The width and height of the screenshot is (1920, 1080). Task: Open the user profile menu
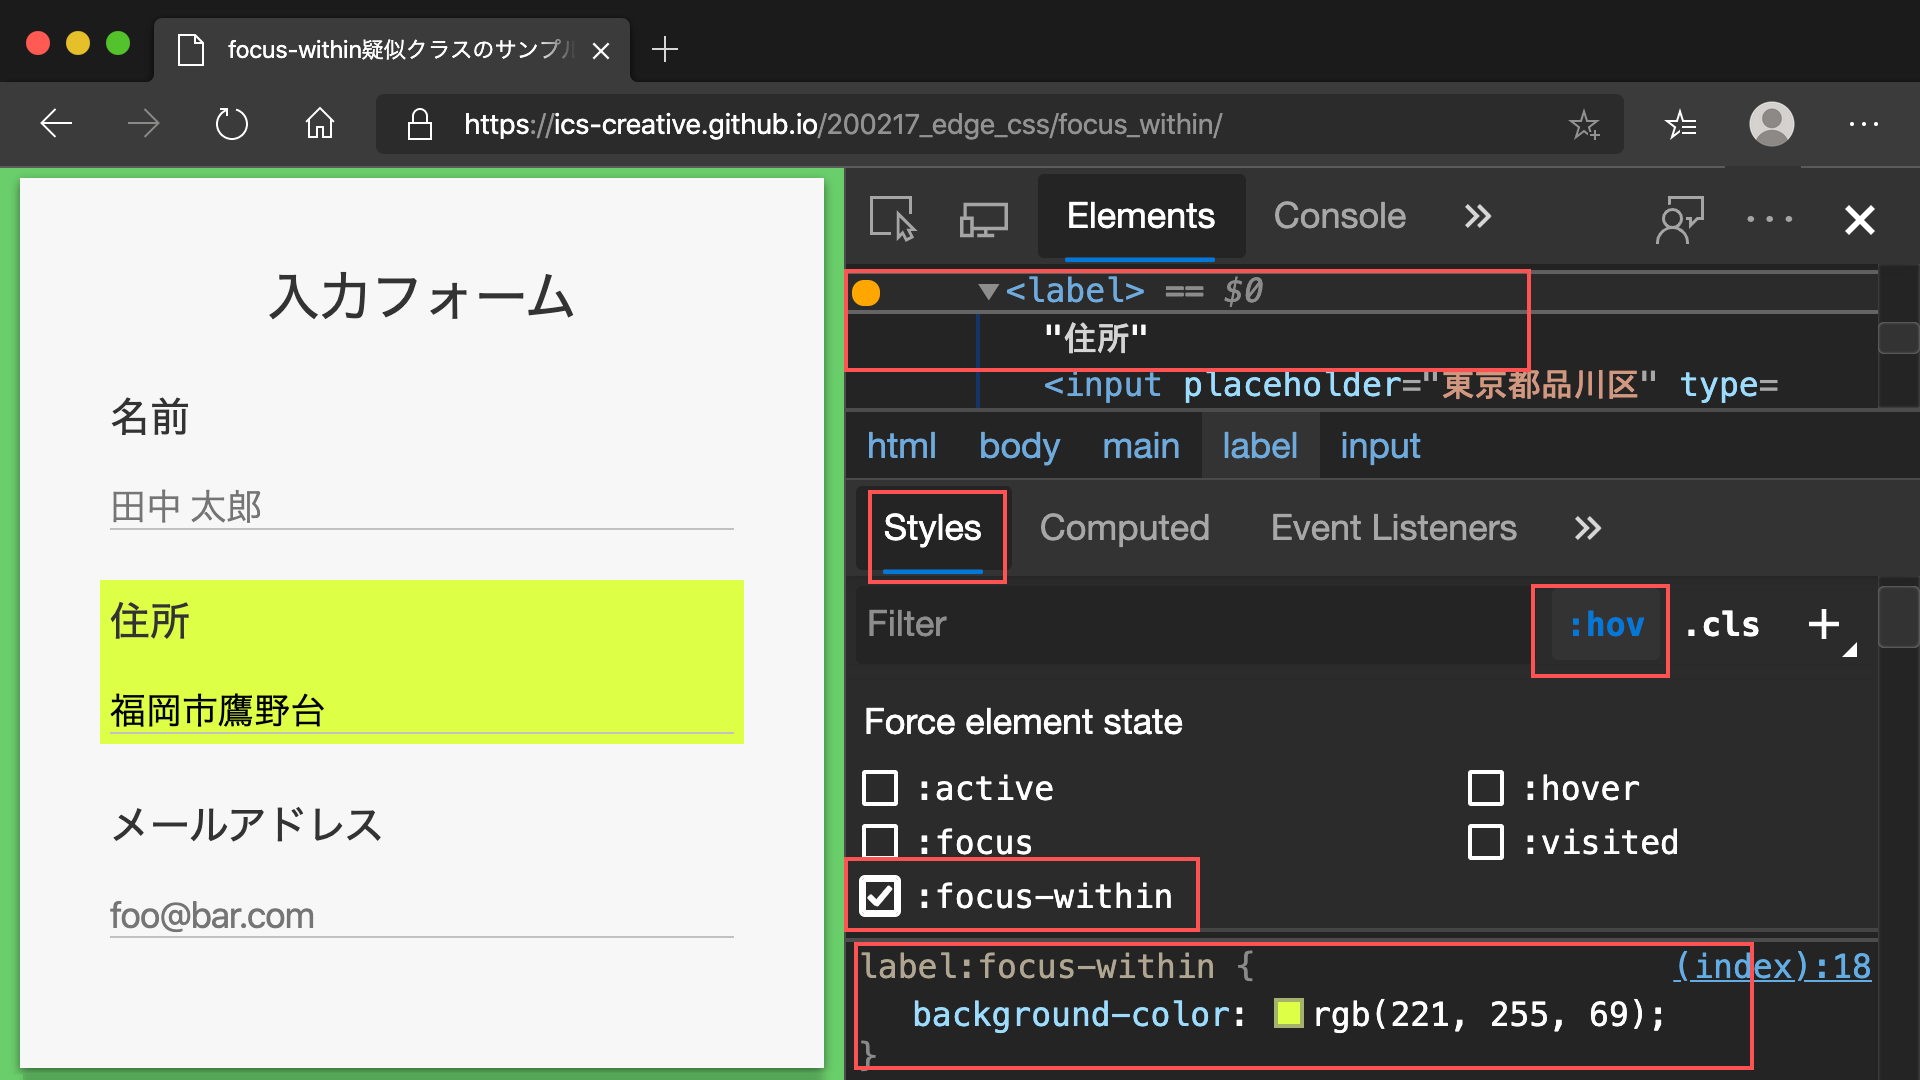[1771, 124]
